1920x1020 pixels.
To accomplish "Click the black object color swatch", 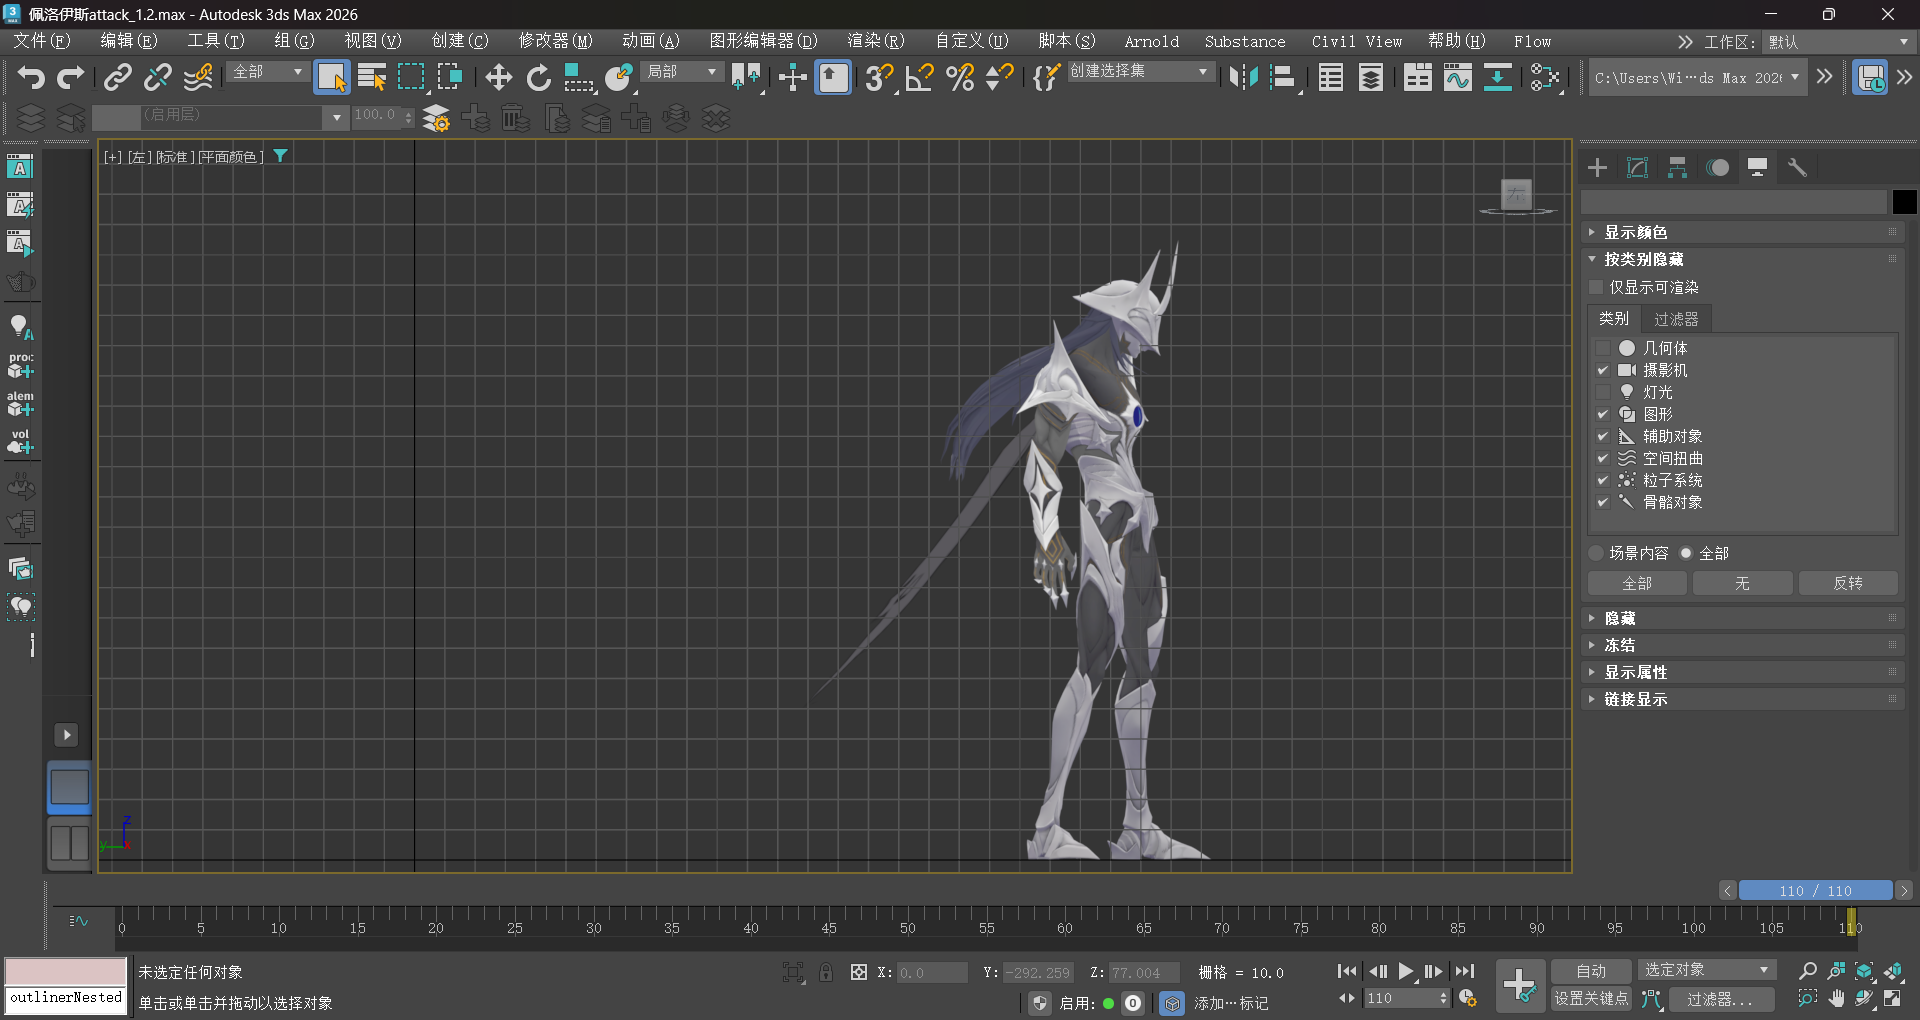I will coord(1904,202).
